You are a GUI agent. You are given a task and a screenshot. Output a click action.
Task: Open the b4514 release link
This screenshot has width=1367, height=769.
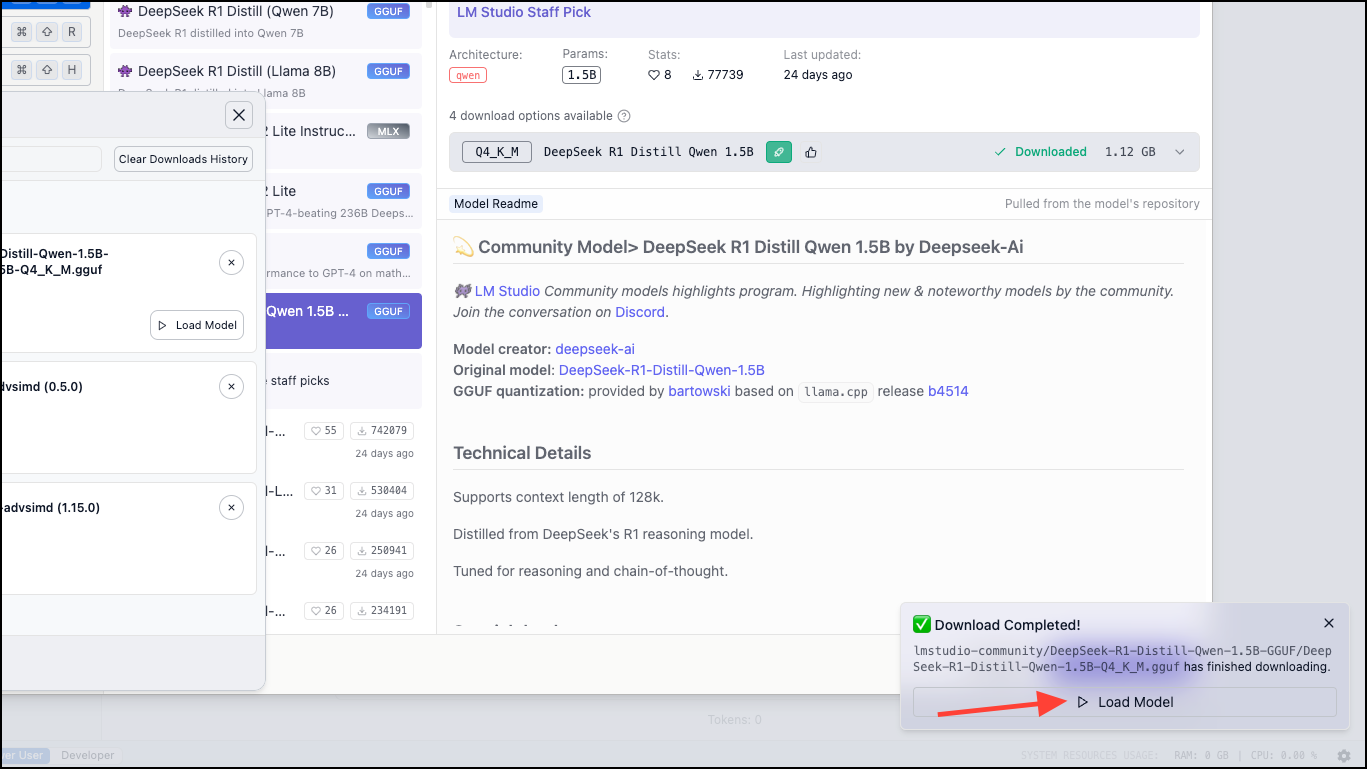tap(948, 391)
